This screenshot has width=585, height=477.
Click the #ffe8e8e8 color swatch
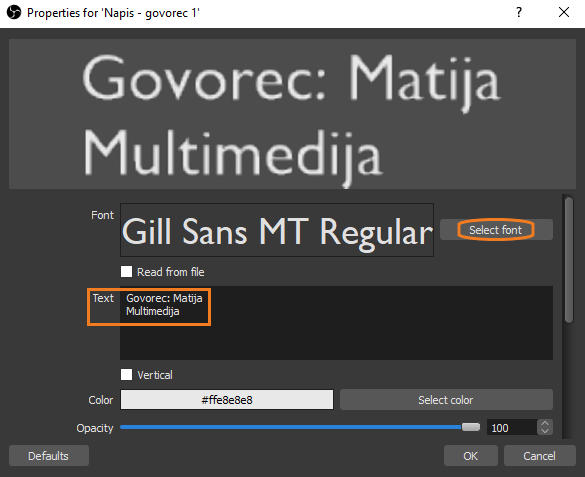[227, 400]
